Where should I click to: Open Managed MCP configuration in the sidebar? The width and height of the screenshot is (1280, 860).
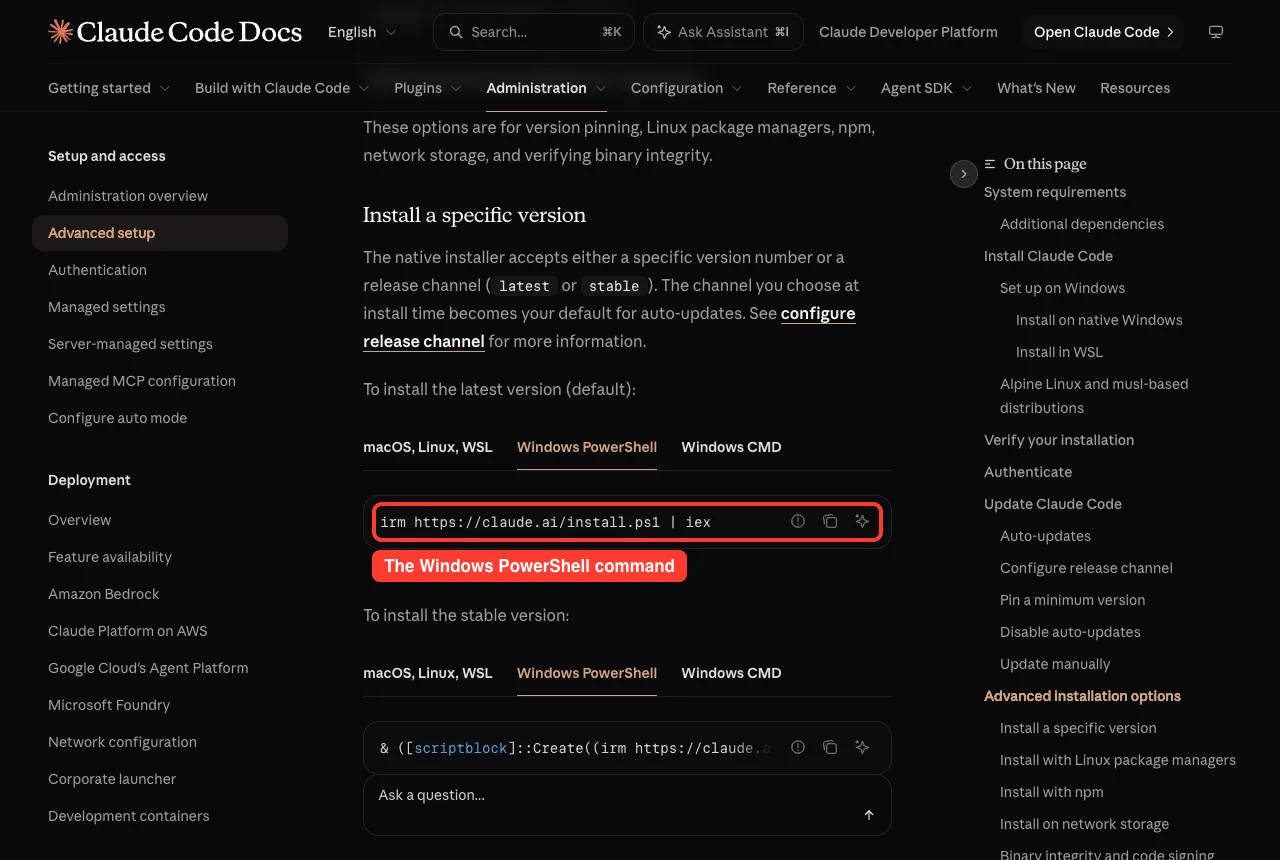142,381
